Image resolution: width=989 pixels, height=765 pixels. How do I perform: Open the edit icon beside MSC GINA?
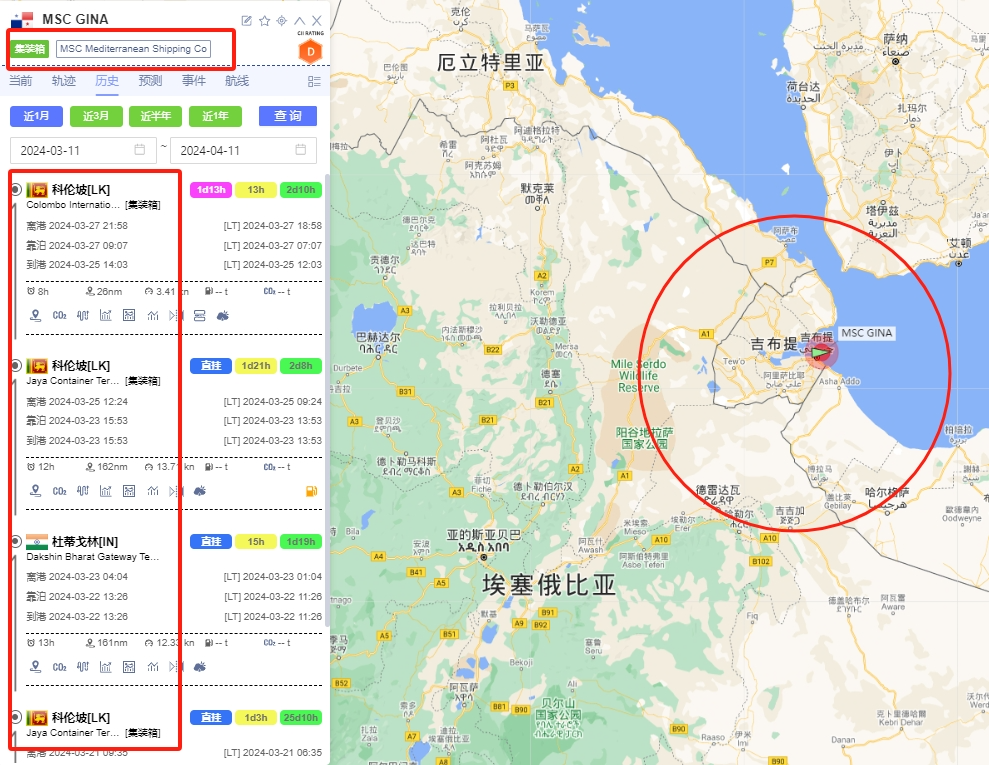coord(247,21)
